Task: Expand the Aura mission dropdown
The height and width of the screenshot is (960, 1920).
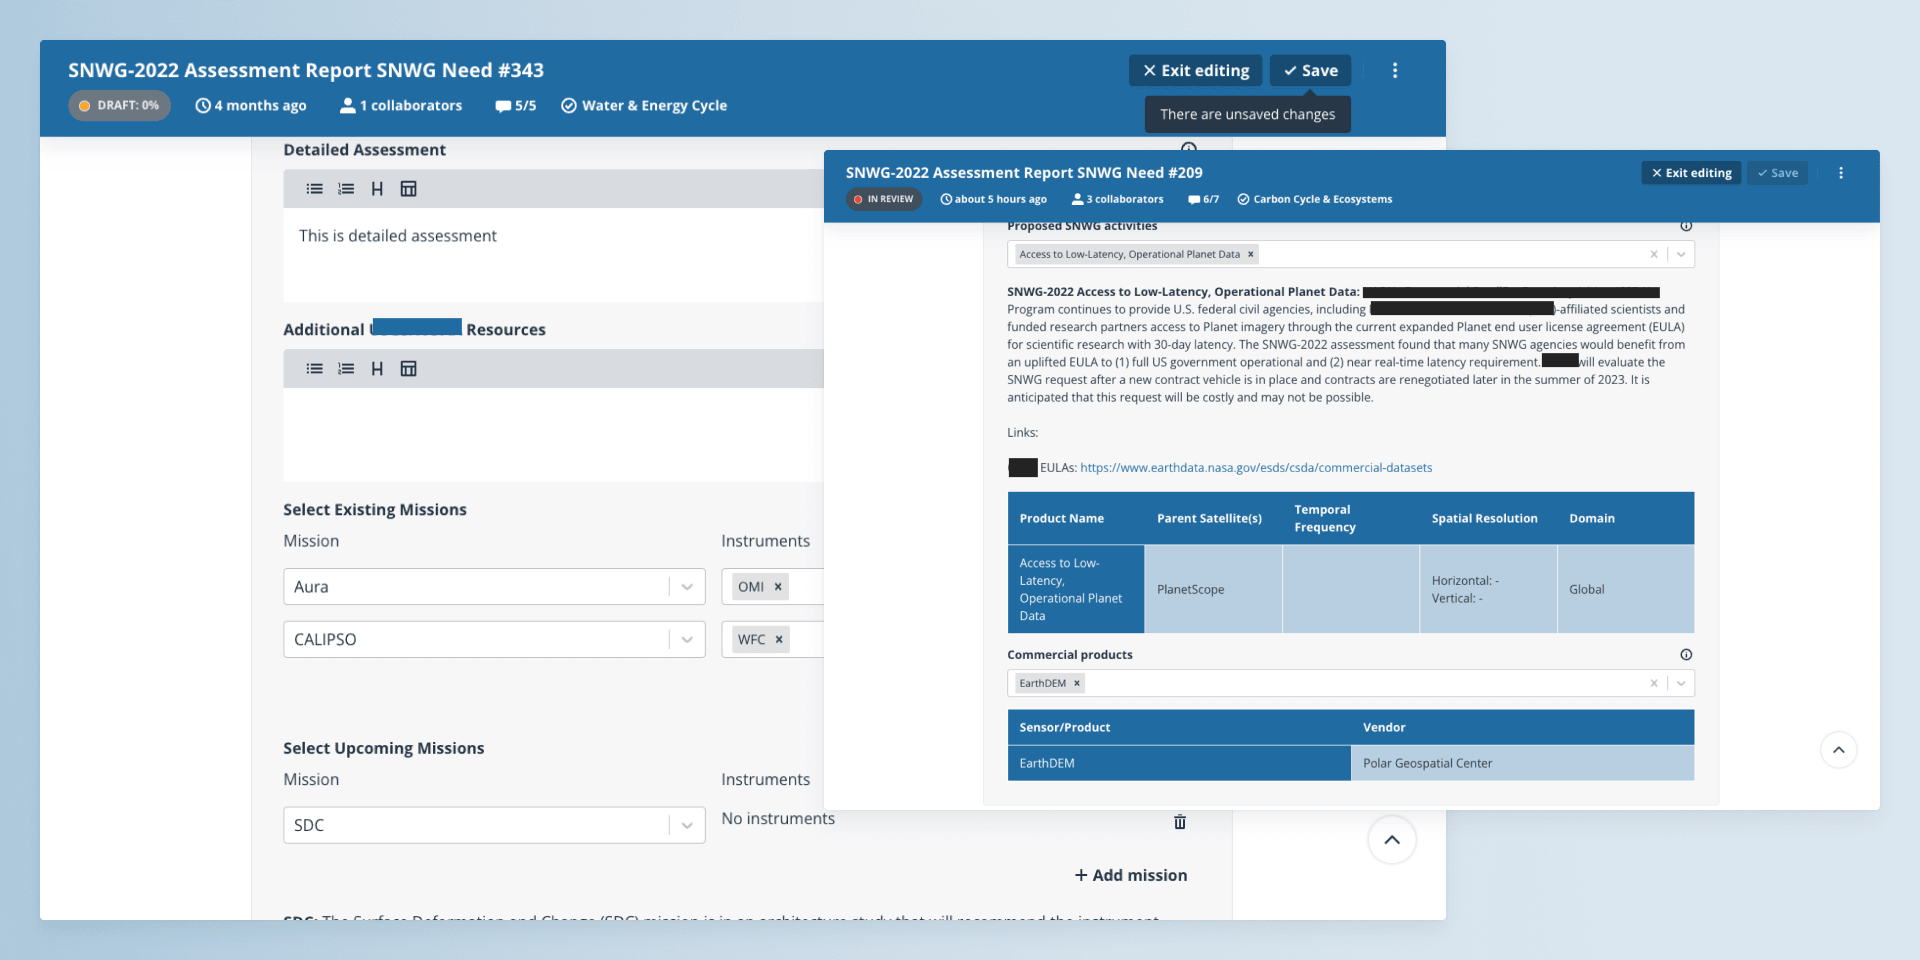Action: tap(687, 587)
